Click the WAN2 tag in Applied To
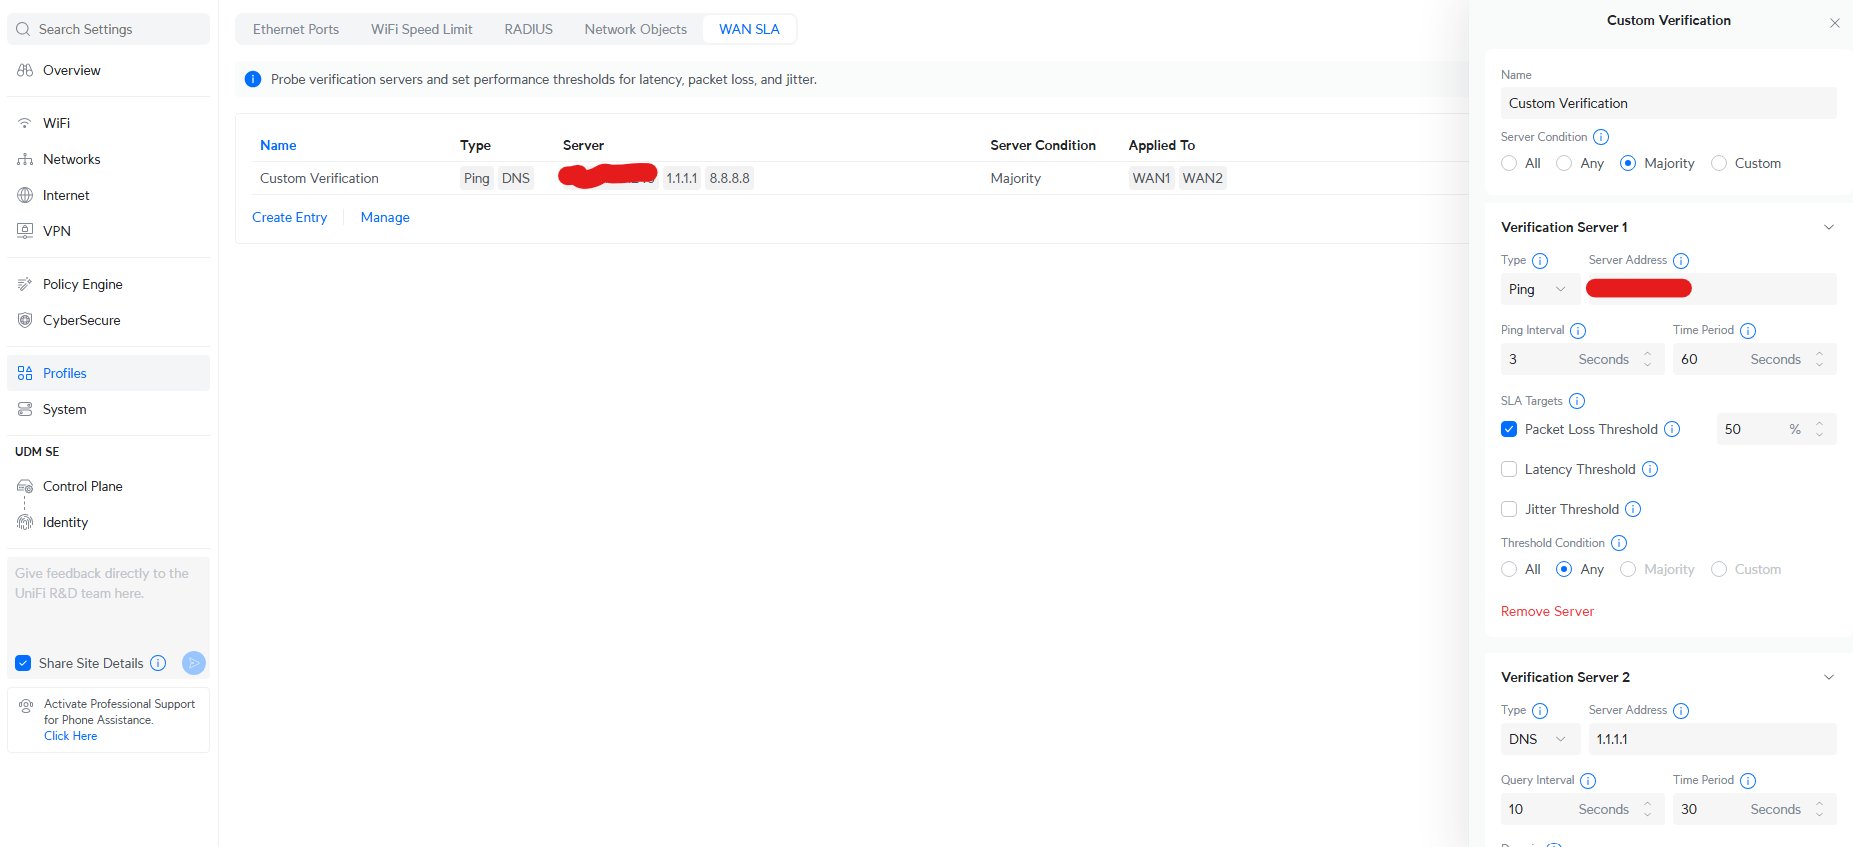1853x847 pixels. 1202,178
